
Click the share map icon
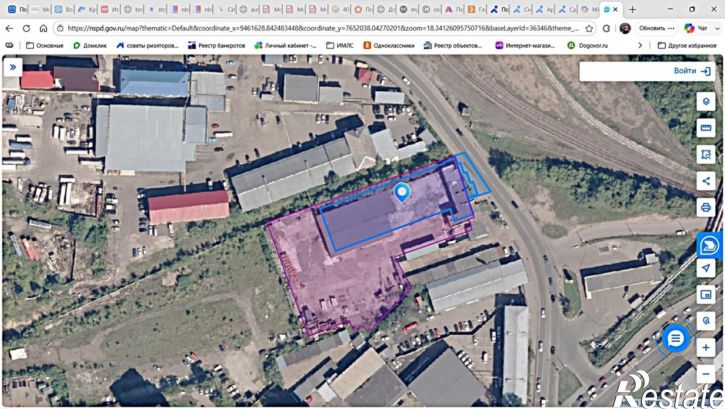click(x=706, y=181)
